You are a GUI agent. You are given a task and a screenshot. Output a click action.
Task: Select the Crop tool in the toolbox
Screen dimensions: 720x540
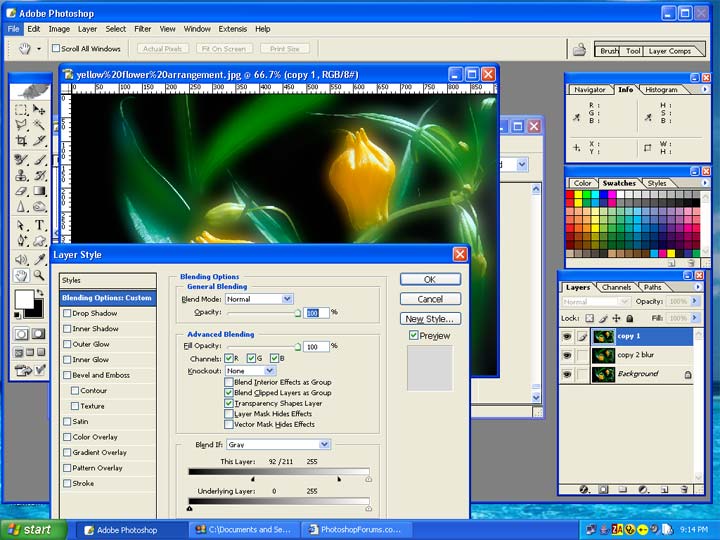[21, 142]
